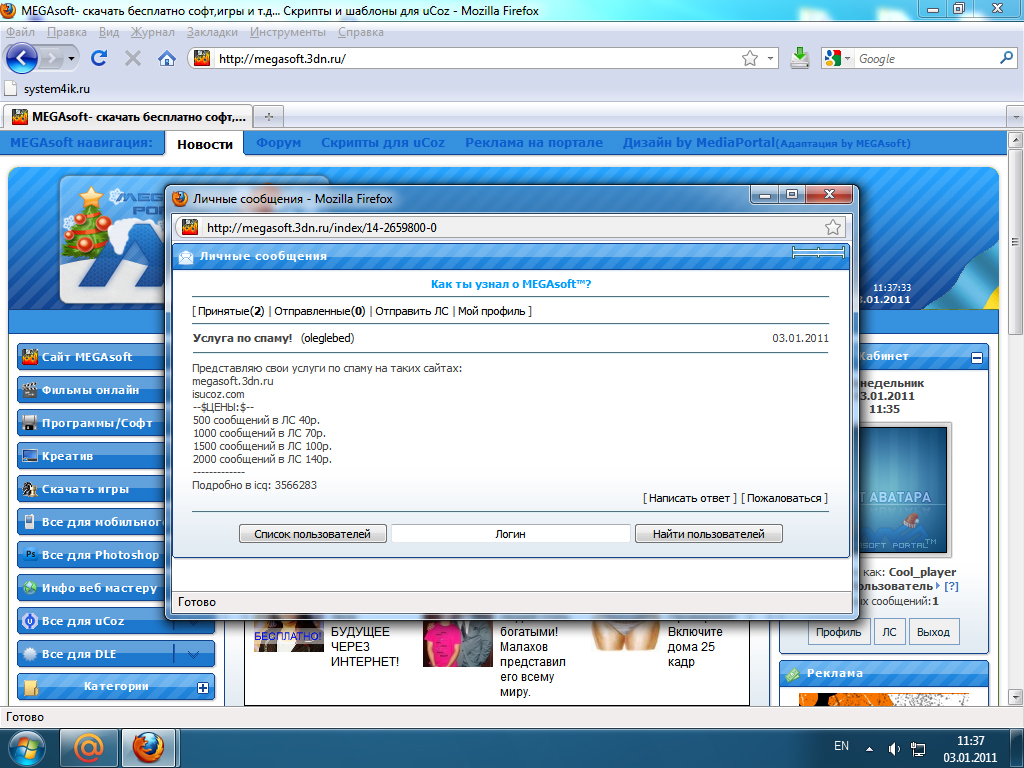This screenshot has width=1024, height=768.
Task: Open Отправленные(0) messages list
Action: pos(319,312)
